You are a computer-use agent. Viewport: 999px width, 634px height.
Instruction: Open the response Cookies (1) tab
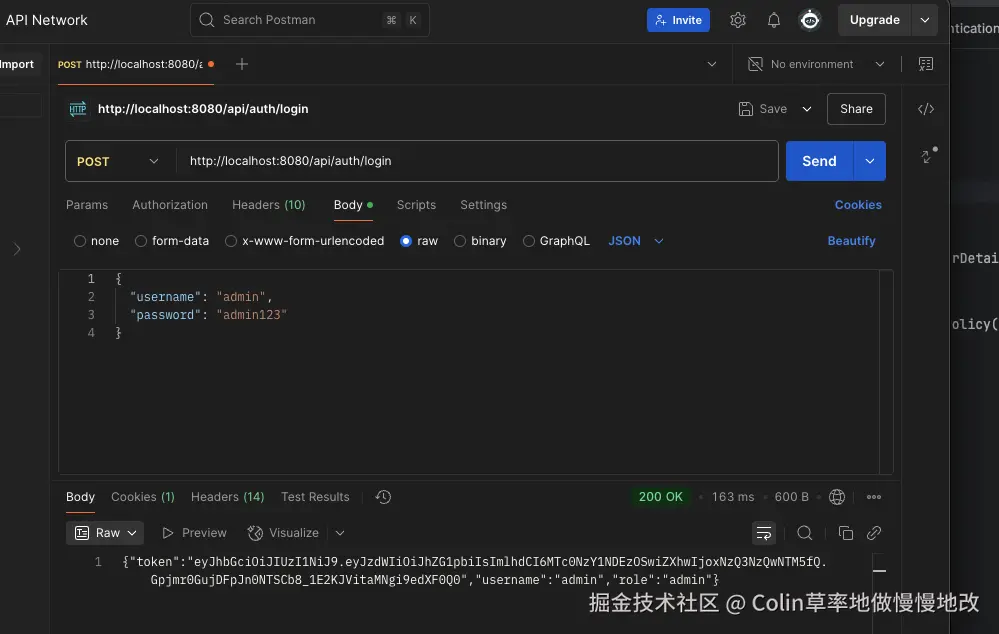143,497
